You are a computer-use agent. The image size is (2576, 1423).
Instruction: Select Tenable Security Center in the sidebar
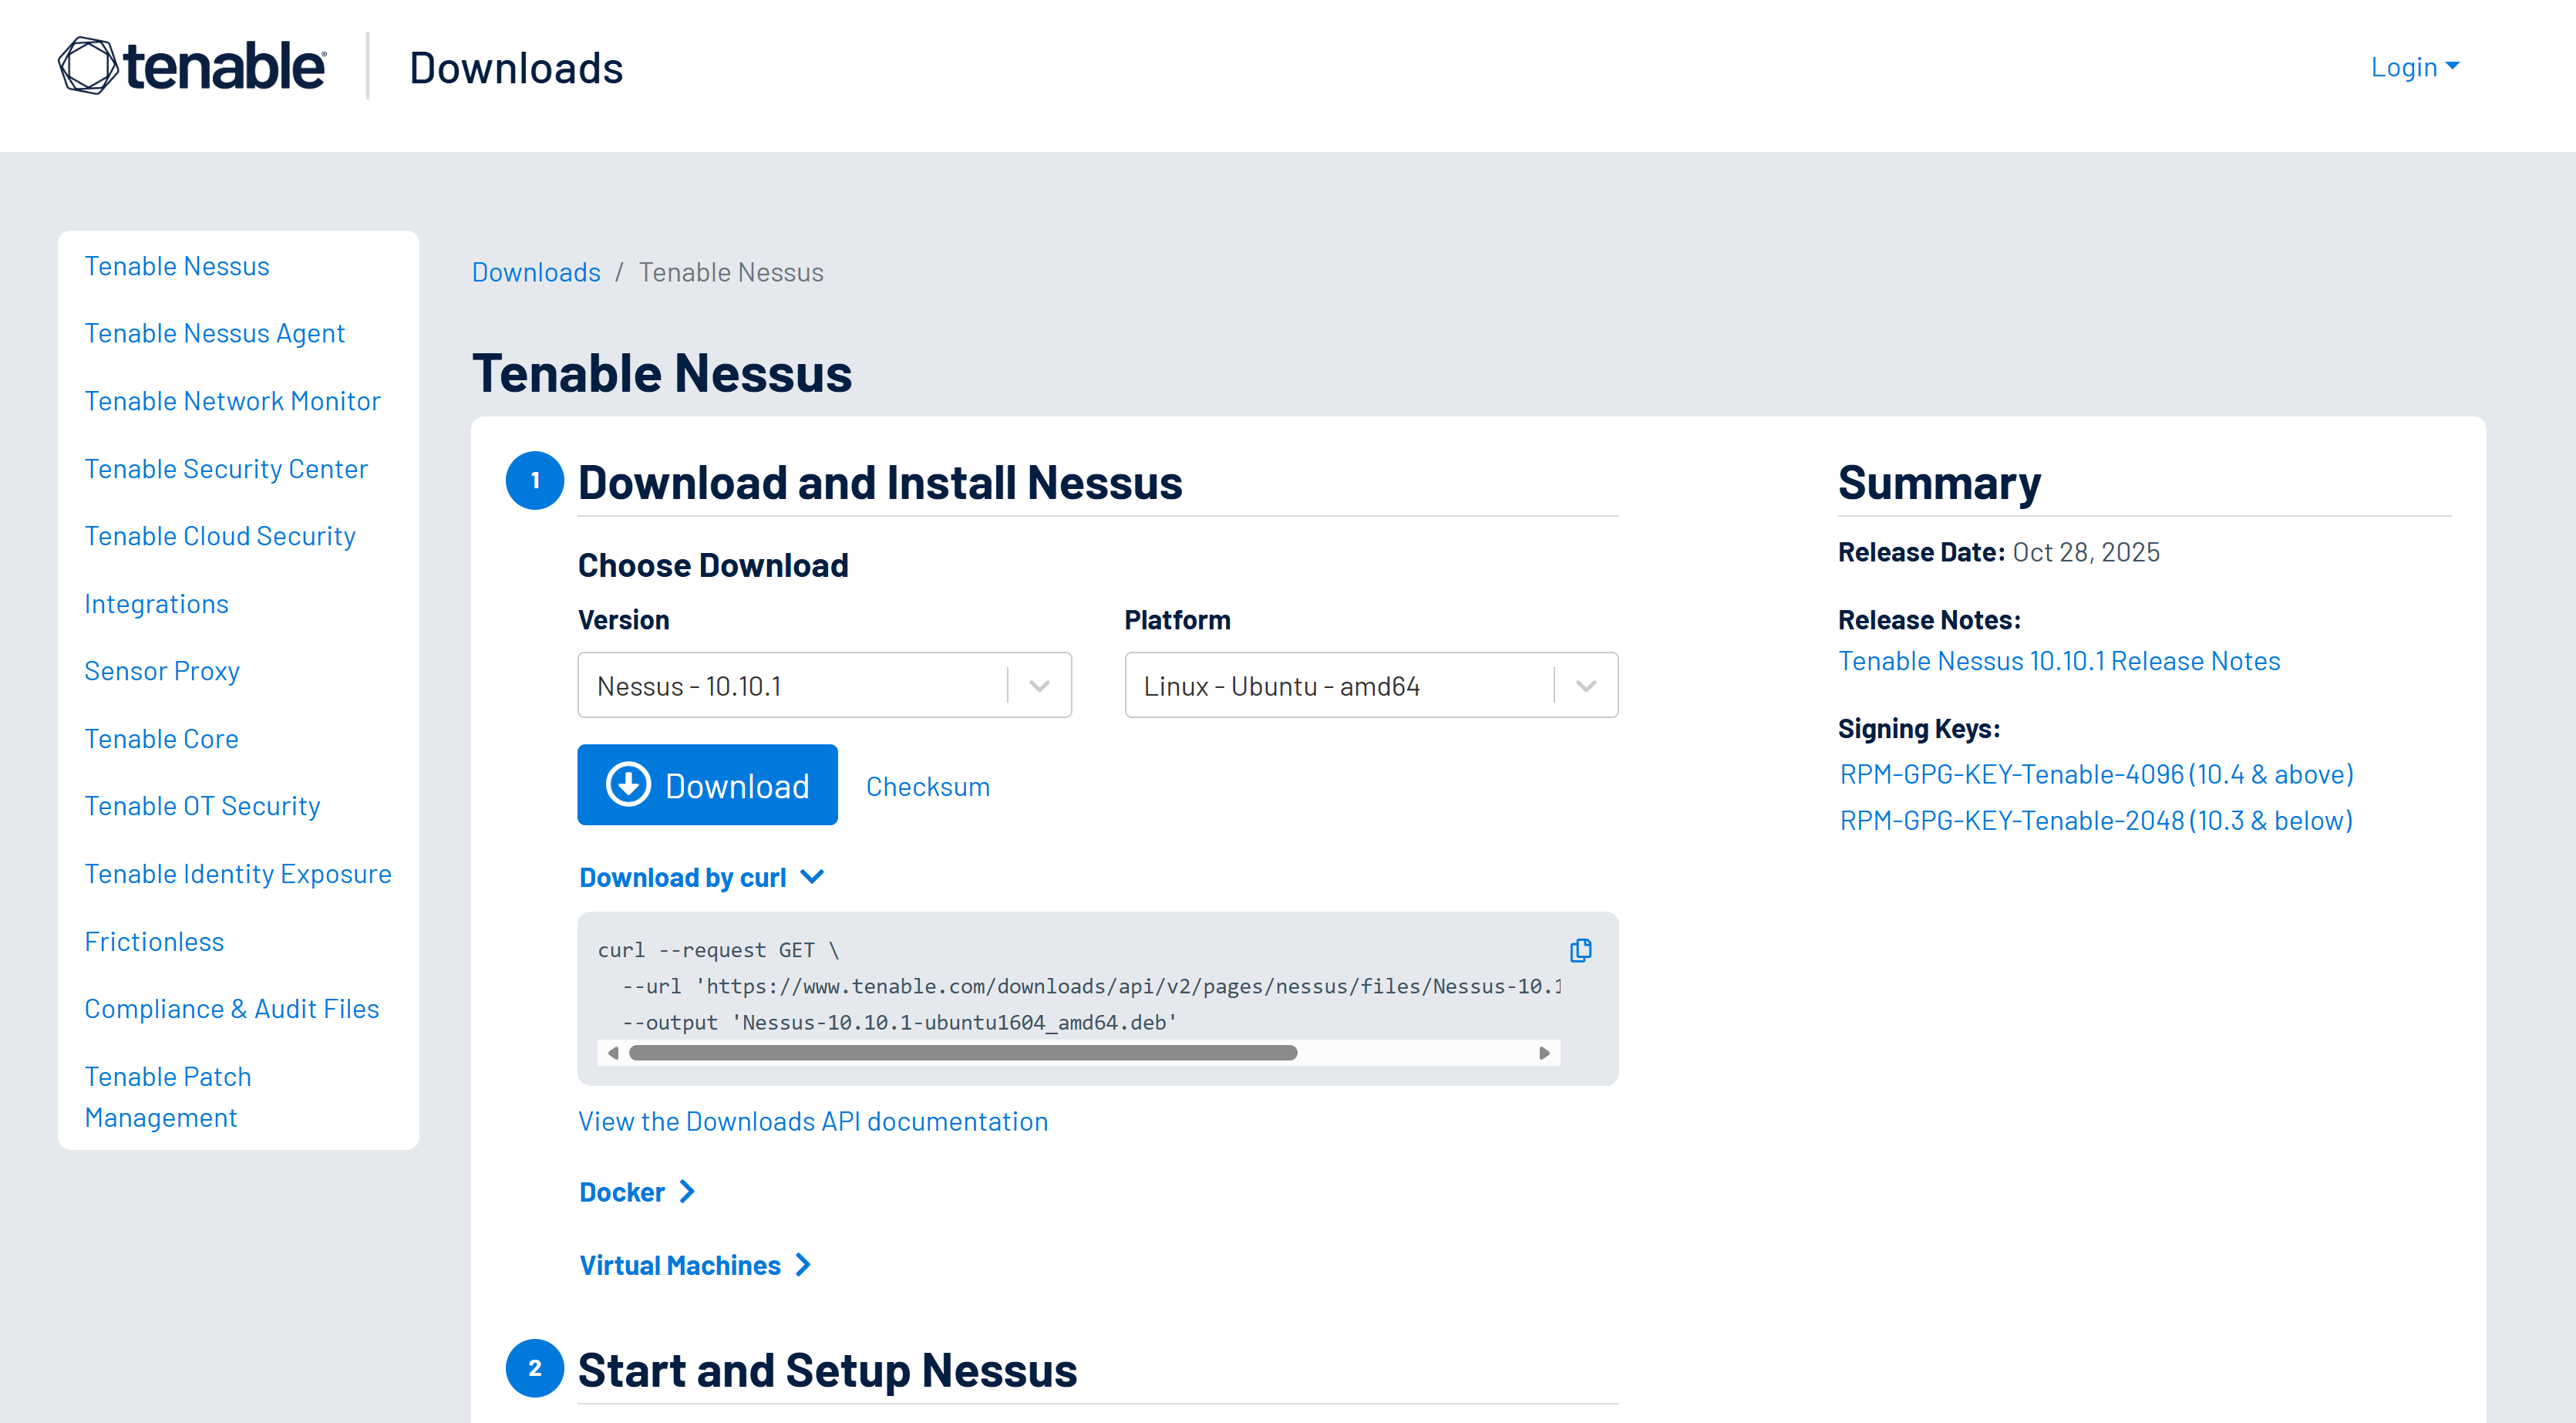[x=226, y=469]
